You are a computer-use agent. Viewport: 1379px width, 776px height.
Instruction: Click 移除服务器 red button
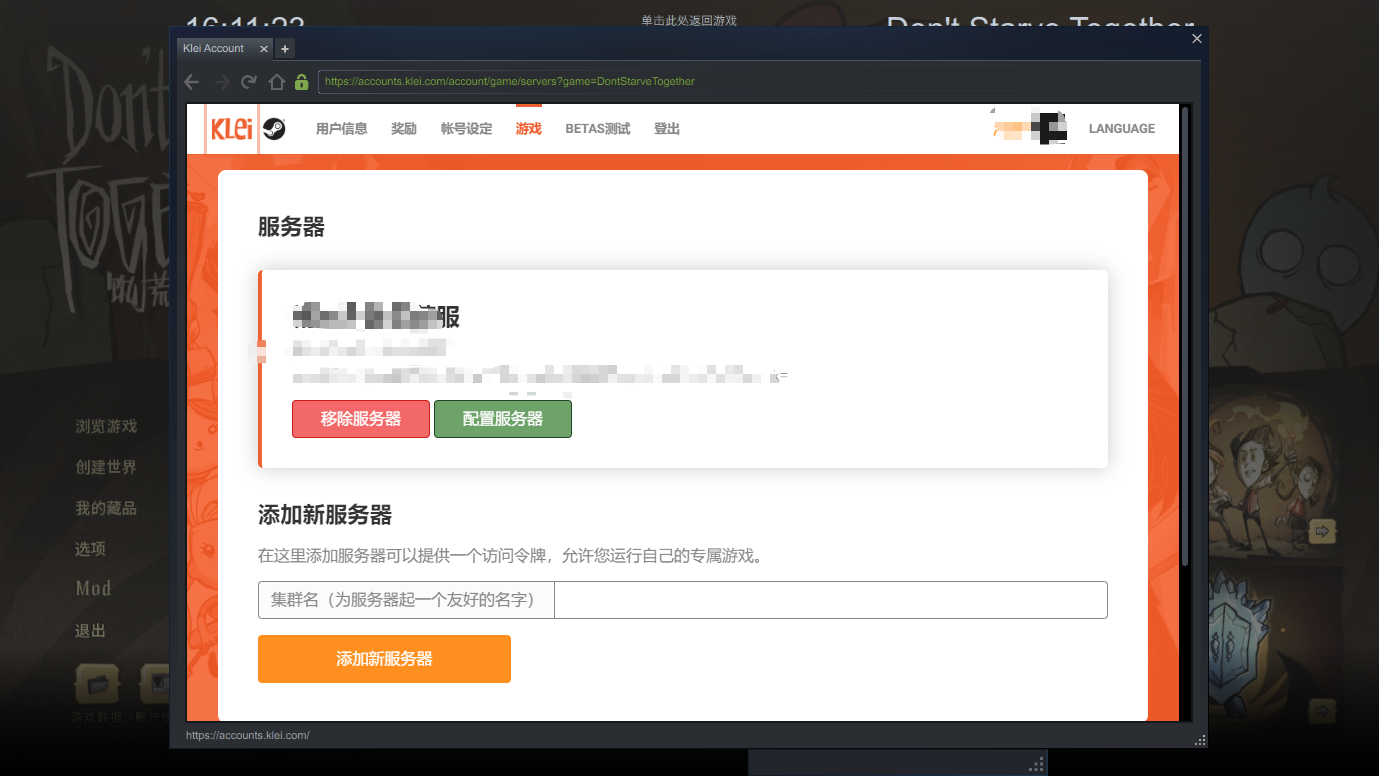361,419
